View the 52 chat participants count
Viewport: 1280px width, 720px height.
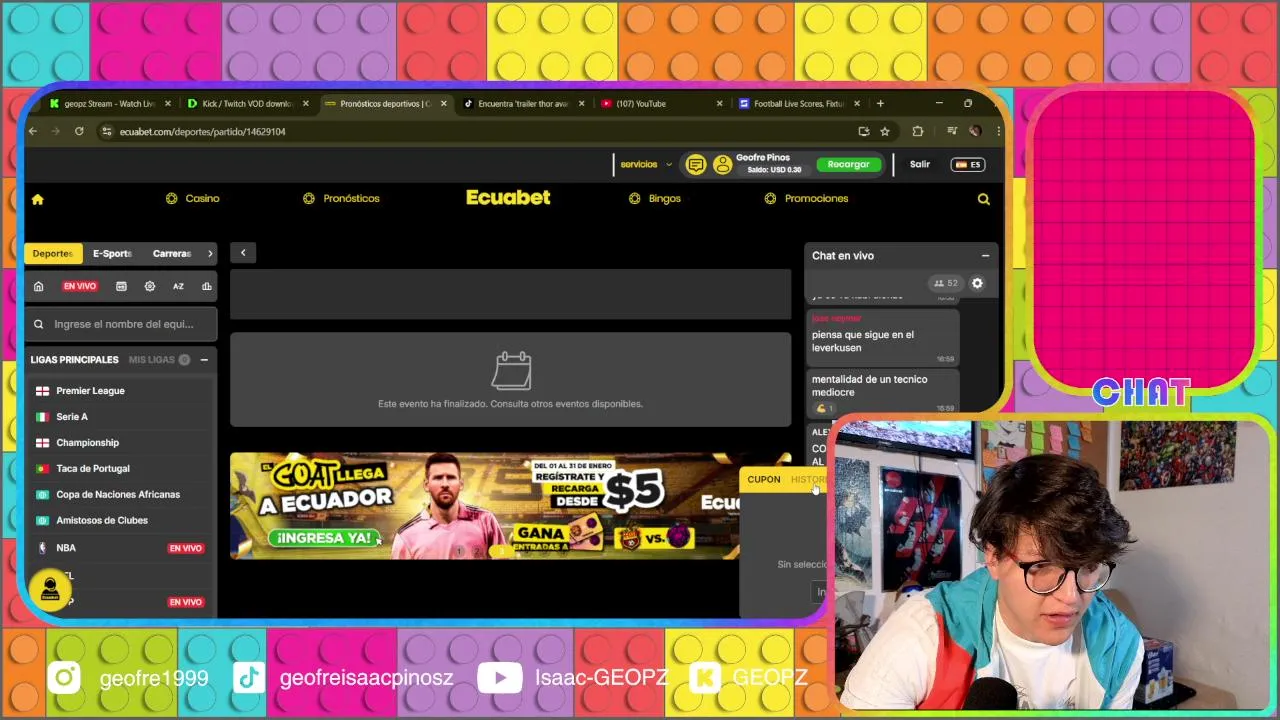[x=945, y=283]
